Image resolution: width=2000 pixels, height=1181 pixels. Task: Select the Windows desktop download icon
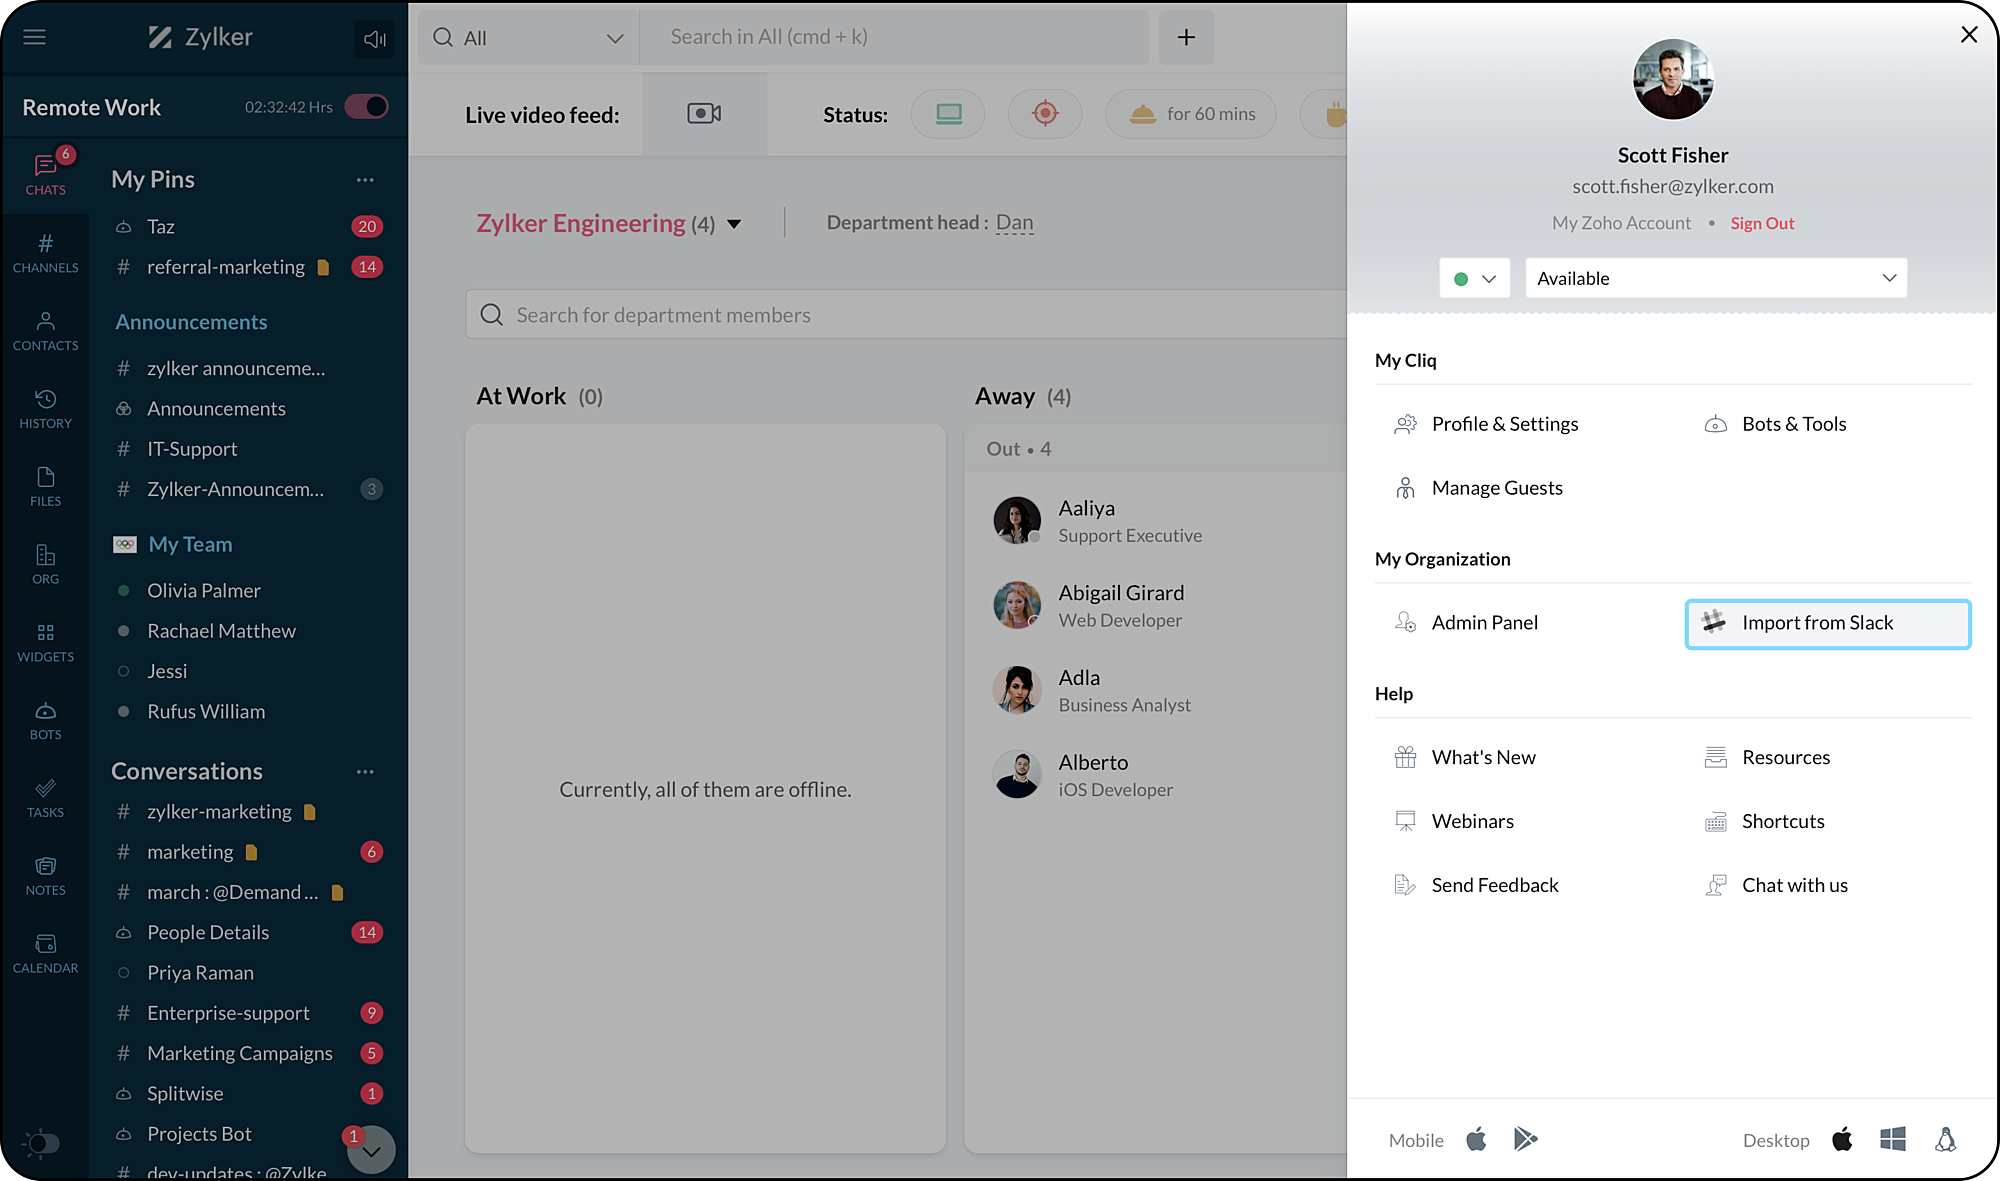(1892, 1139)
